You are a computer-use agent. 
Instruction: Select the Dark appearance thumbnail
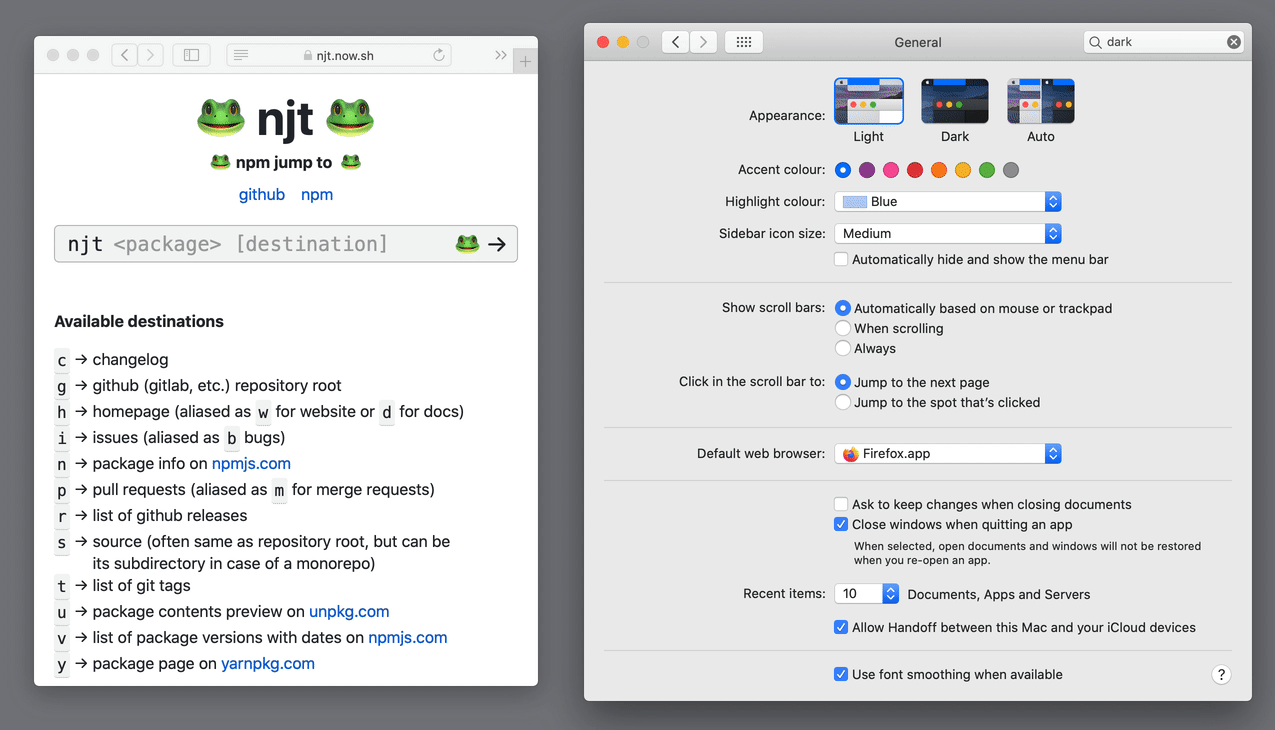955,101
